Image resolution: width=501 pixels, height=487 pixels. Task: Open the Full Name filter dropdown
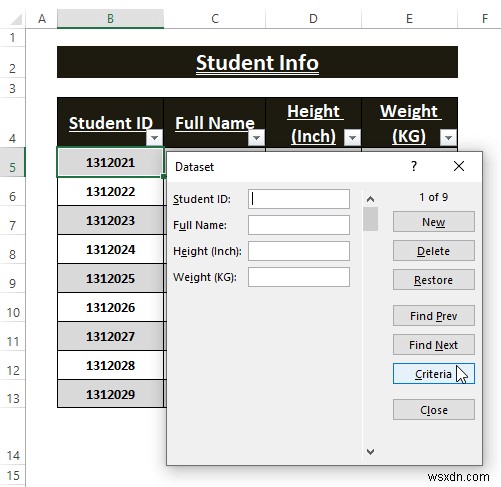[x=256, y=137]
